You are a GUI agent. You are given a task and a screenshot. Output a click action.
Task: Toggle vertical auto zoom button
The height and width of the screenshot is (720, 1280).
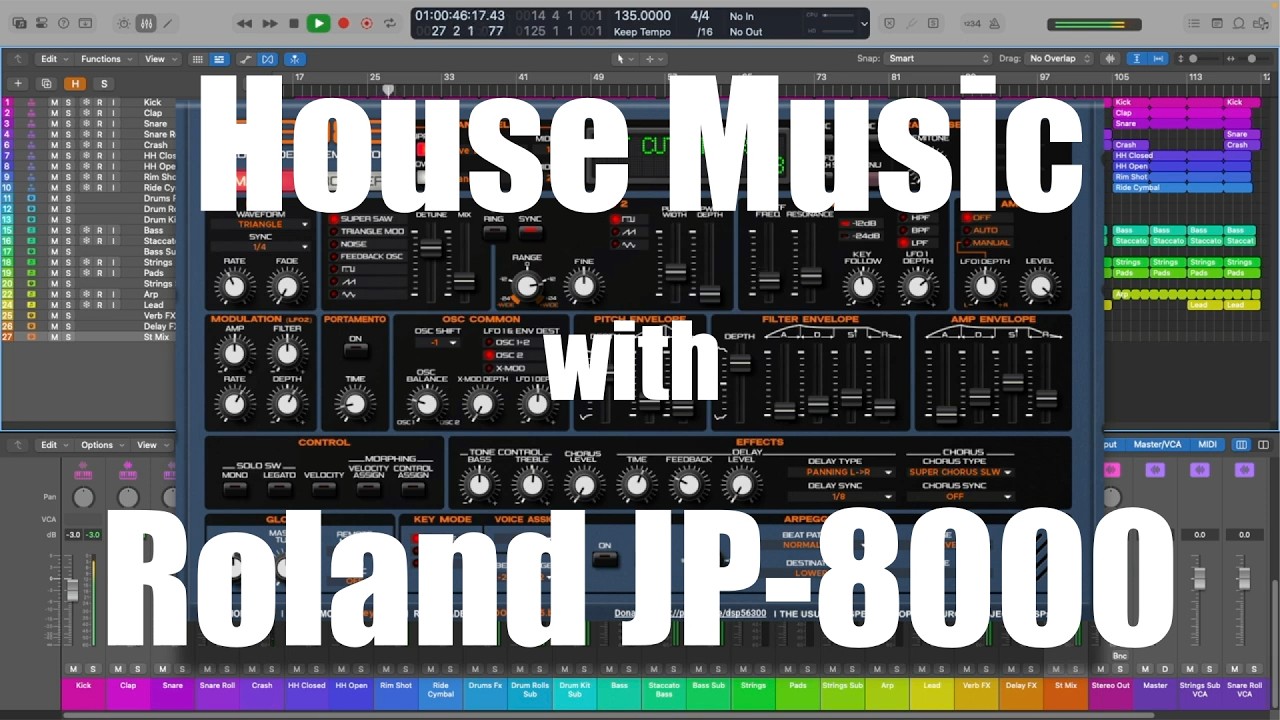(1137, 59)
